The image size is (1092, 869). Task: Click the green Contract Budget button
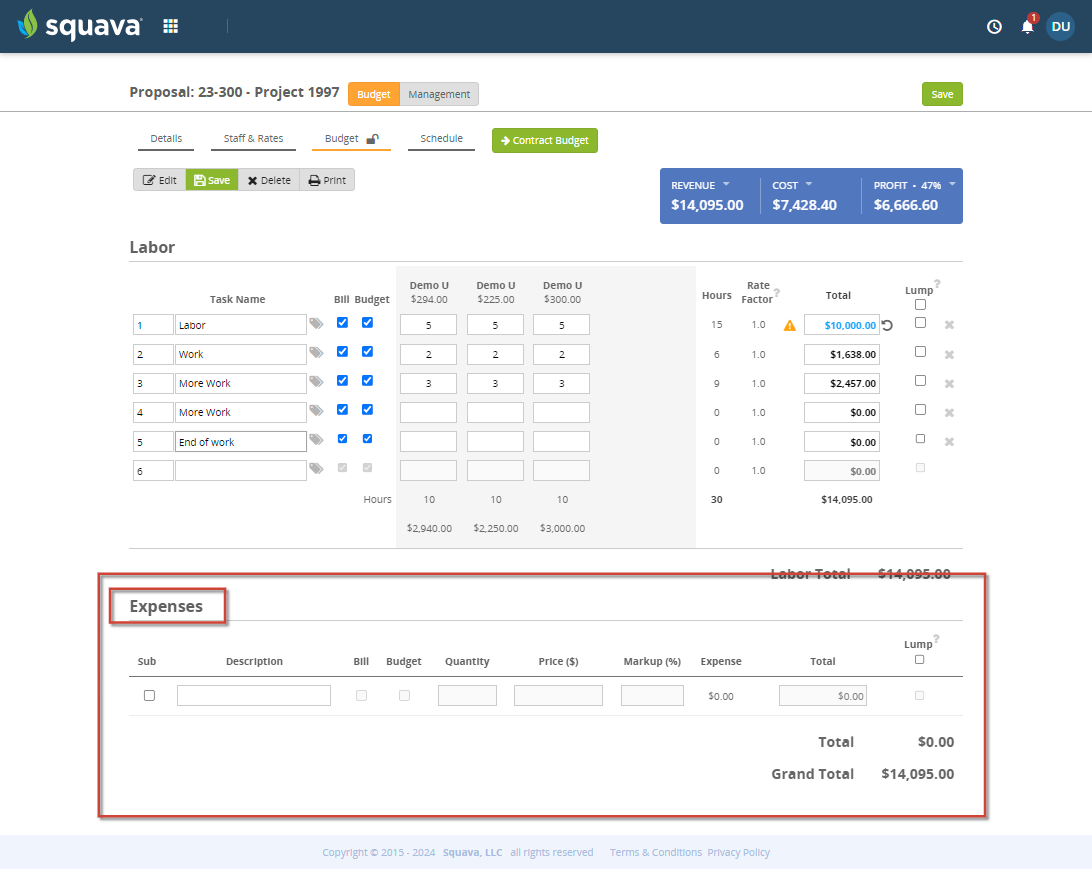544,140
